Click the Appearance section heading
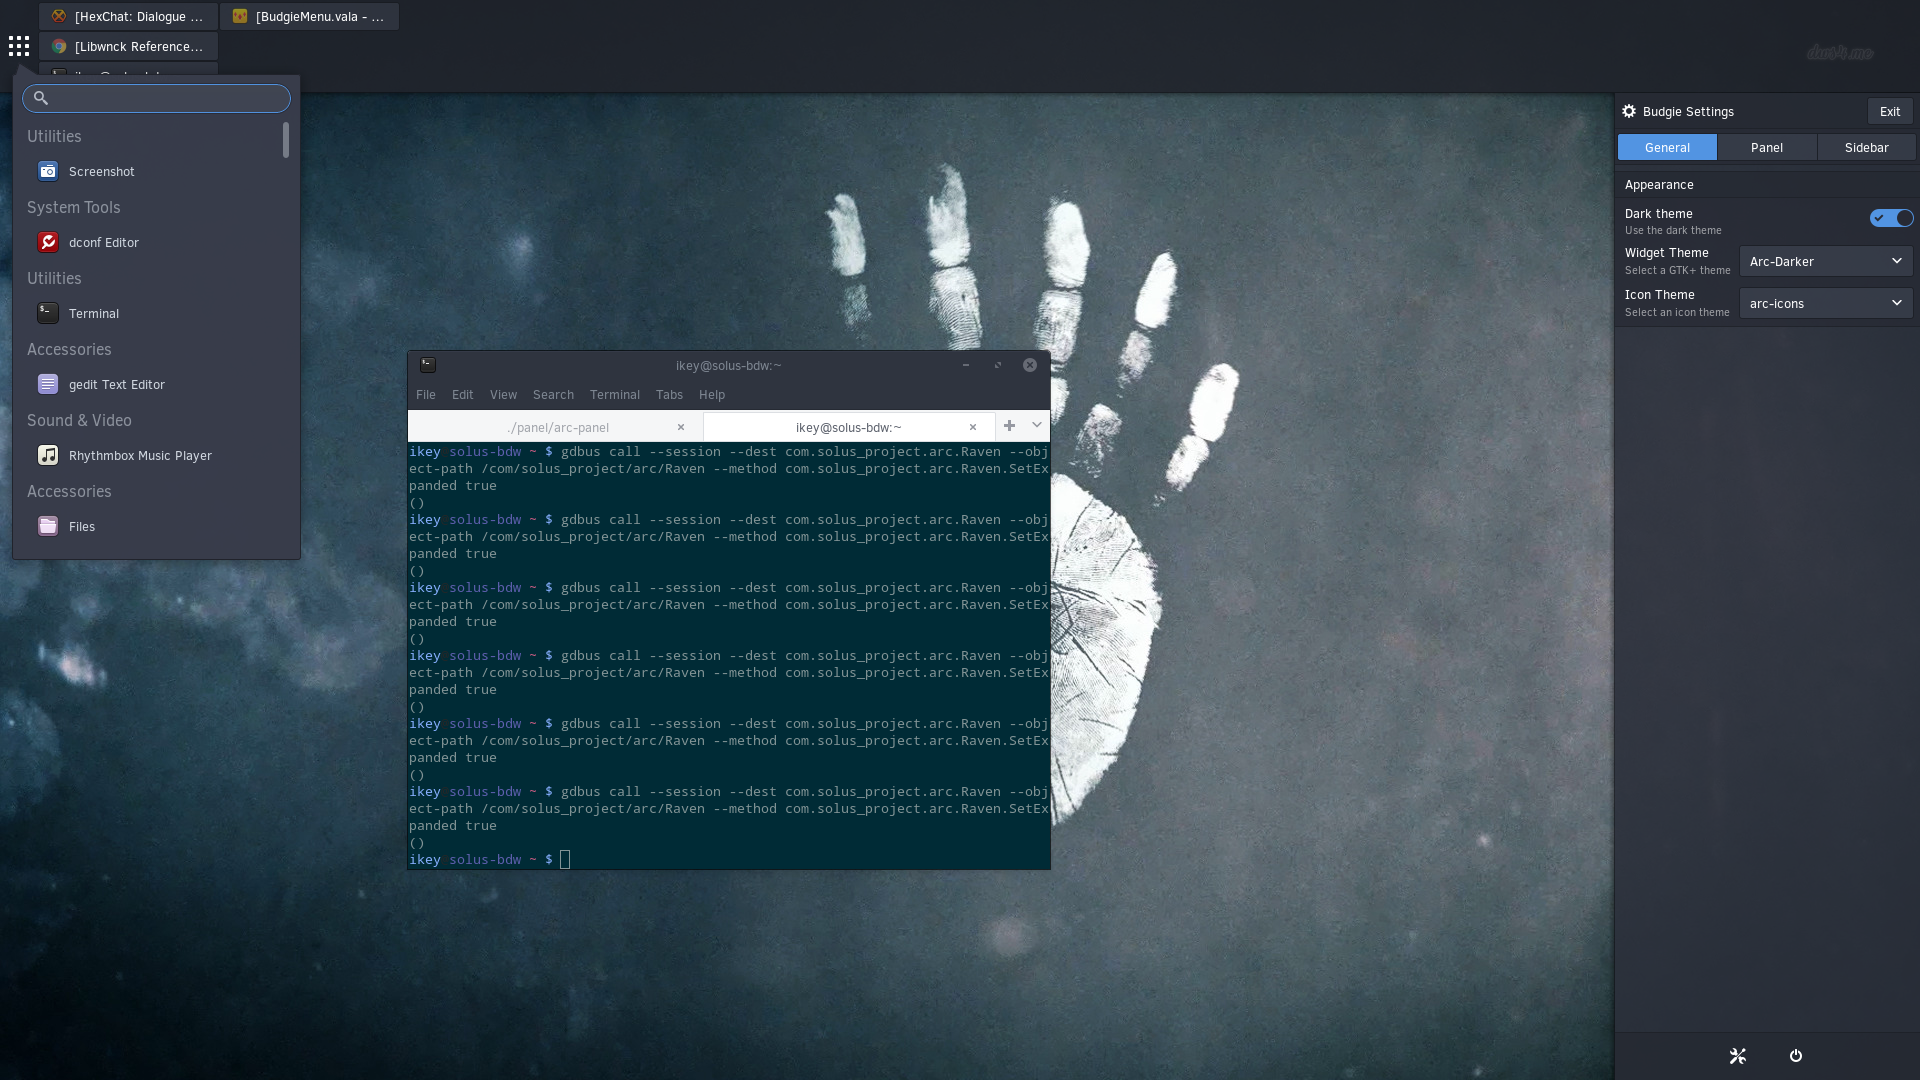Image resolution: width=1920 pixels, height=1080 pixels. tap(1659, 185)
